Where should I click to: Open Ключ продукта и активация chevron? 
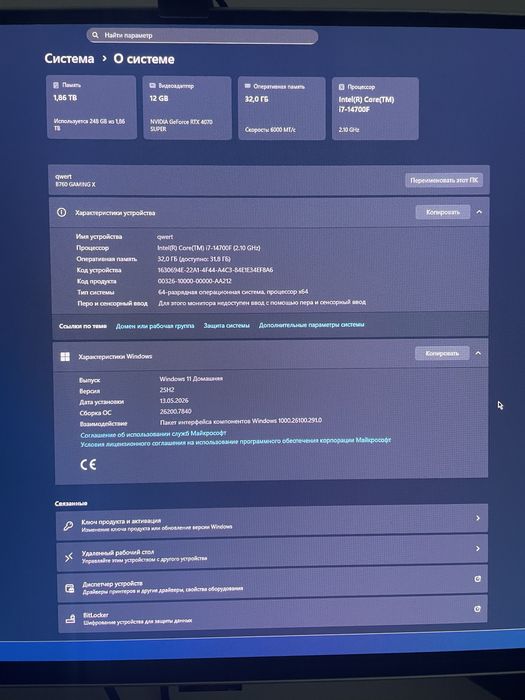click(478, 518)
